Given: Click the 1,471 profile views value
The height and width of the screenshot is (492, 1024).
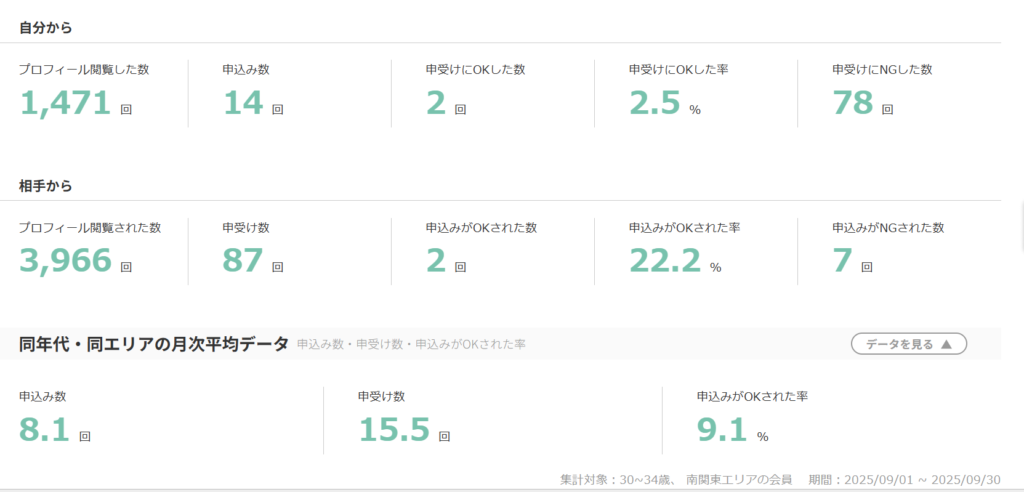Looking at the screenshot, I should pyautogui.click(x=65, y=102).
